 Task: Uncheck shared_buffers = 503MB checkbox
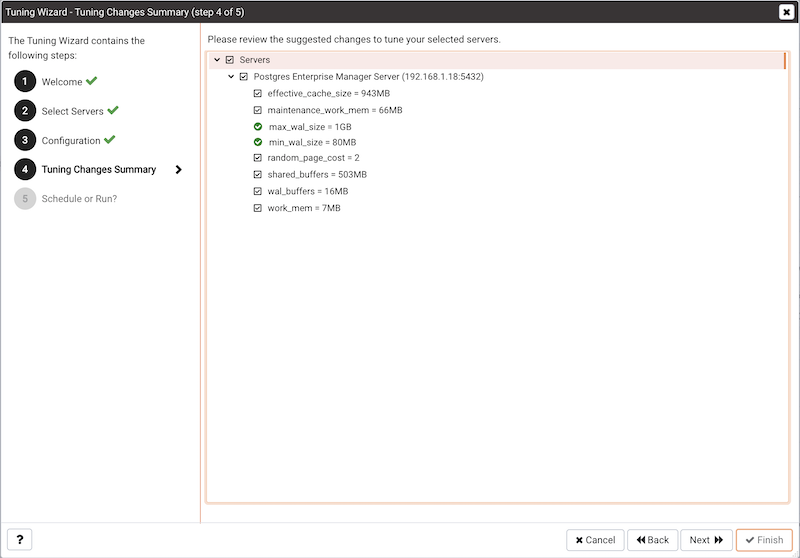(258, 174)
